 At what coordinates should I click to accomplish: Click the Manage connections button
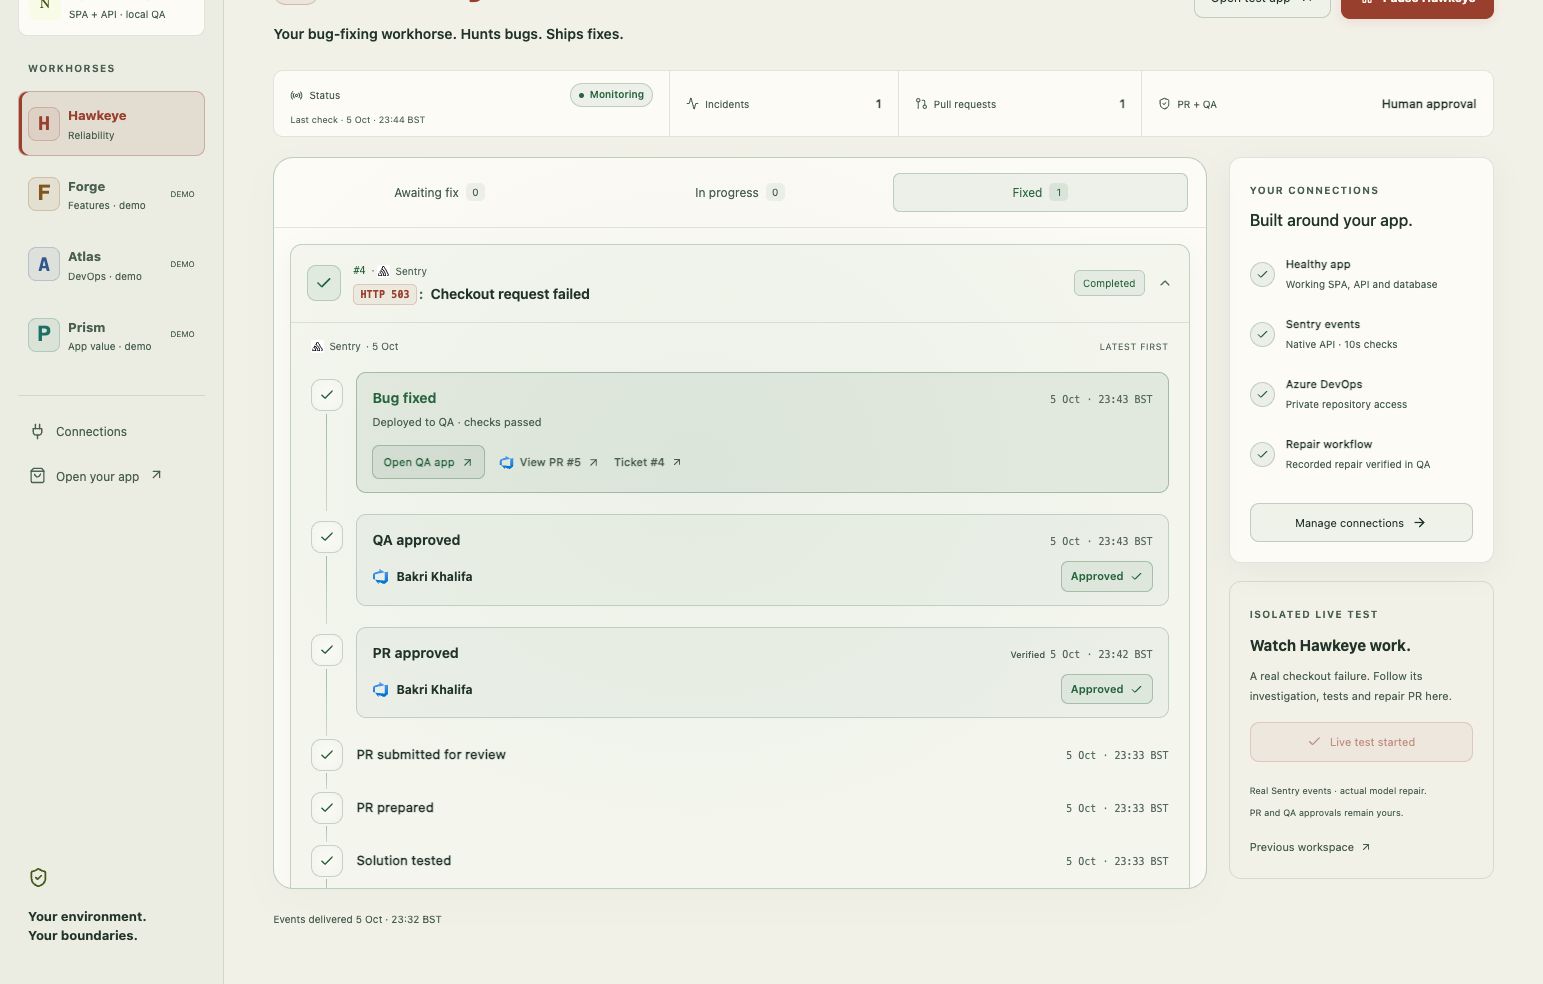1361,523
